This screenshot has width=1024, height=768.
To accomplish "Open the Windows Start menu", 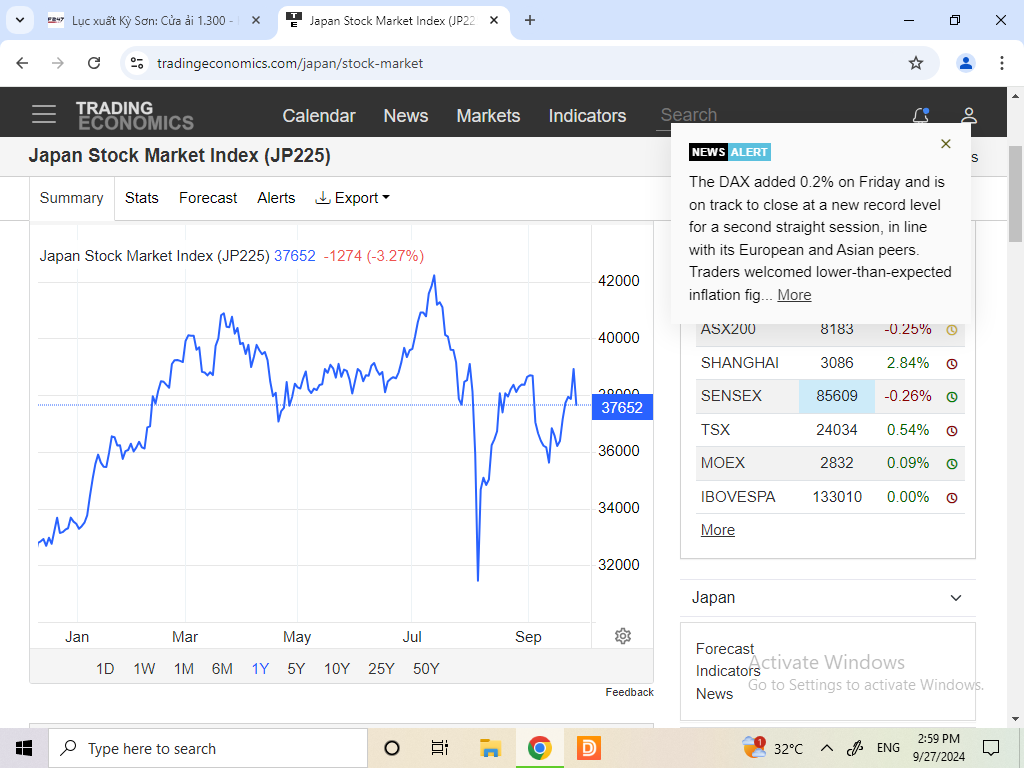I will click(x=24, y=748).
